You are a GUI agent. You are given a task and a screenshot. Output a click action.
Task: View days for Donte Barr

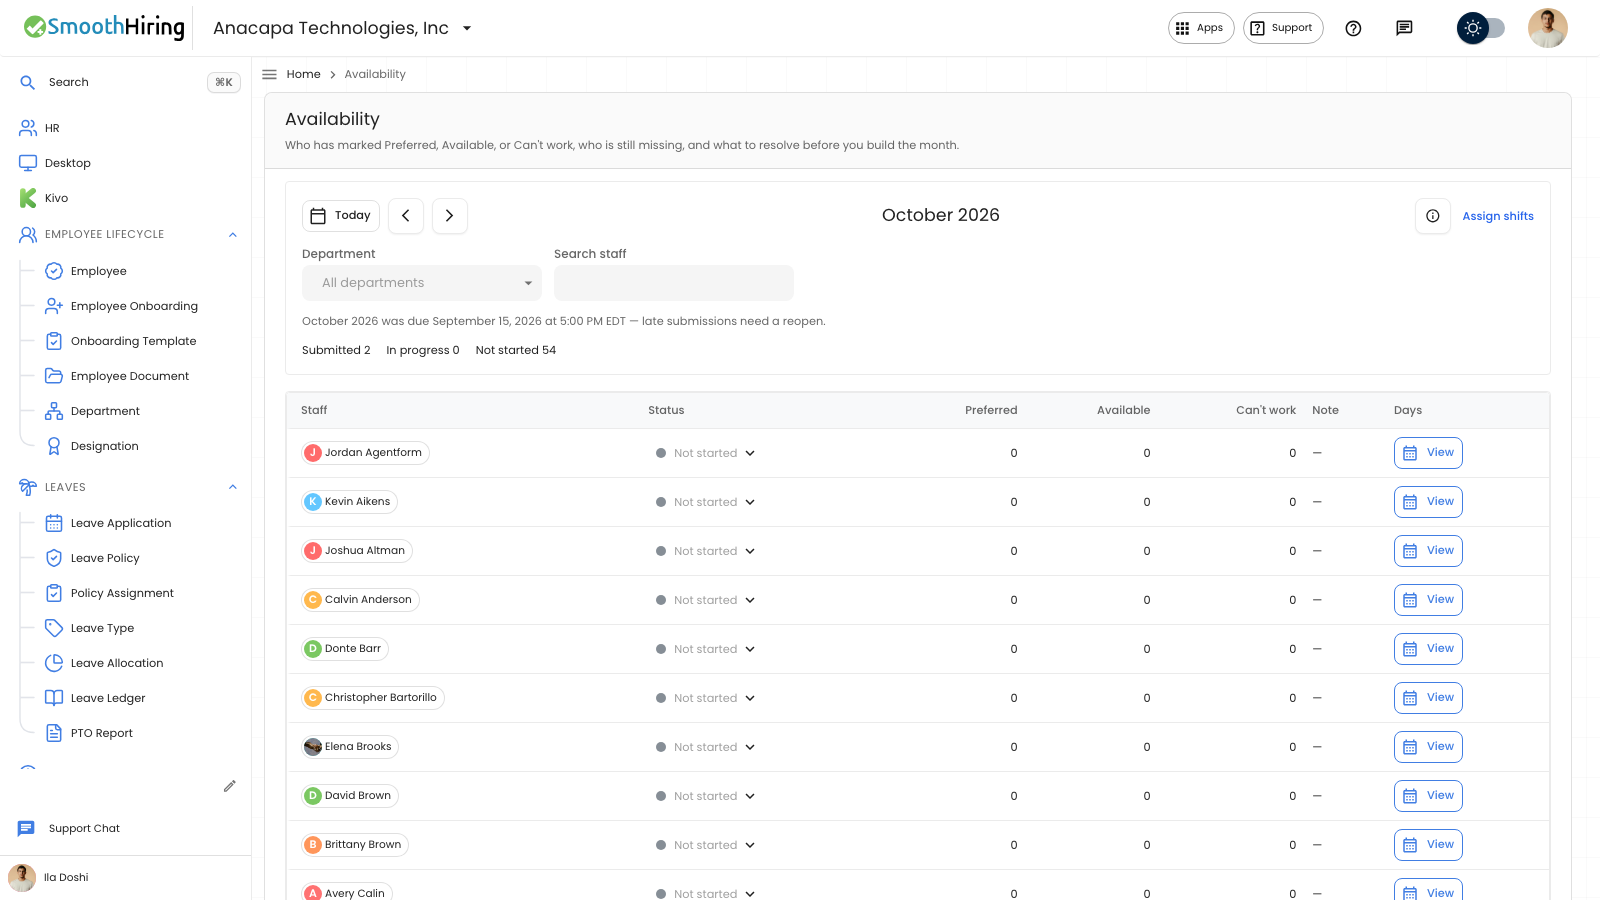1428,649
